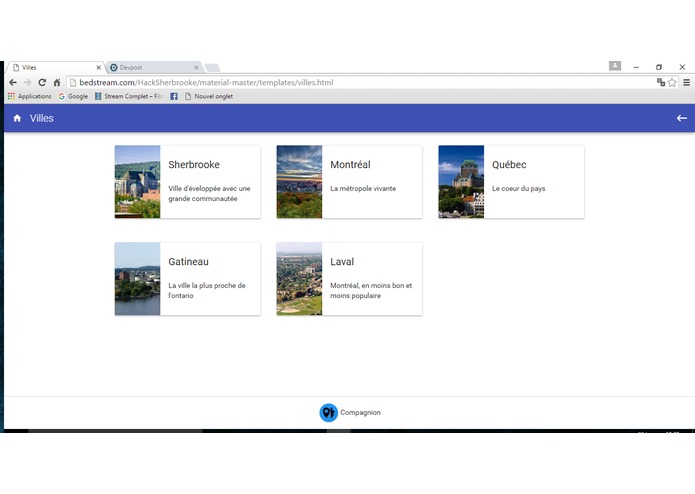The width and height of the screenshot is (695, 494).
Task: Open the Montréal card title
Action: [x=350, y=164]
